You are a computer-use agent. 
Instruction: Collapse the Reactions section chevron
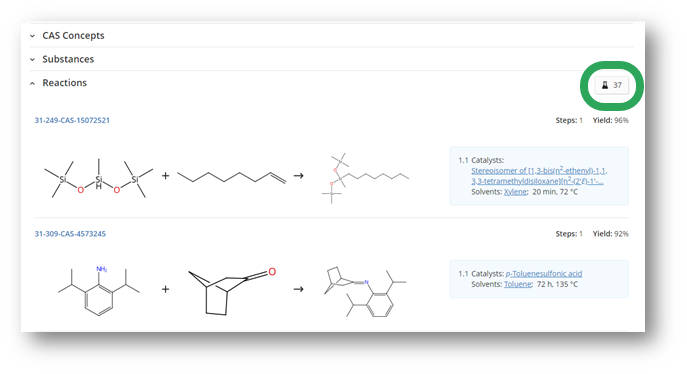click(32, 83)
